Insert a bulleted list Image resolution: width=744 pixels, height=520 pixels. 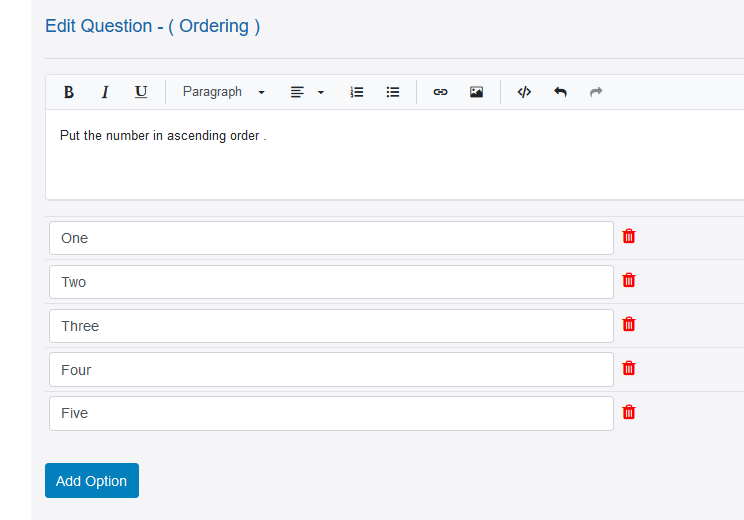pos(393,92)
